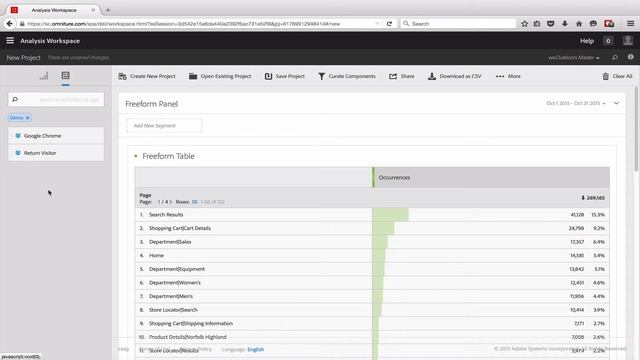Click the browser Search box
Viewport: 640px width, 360px height.
[x=458, y=24]
